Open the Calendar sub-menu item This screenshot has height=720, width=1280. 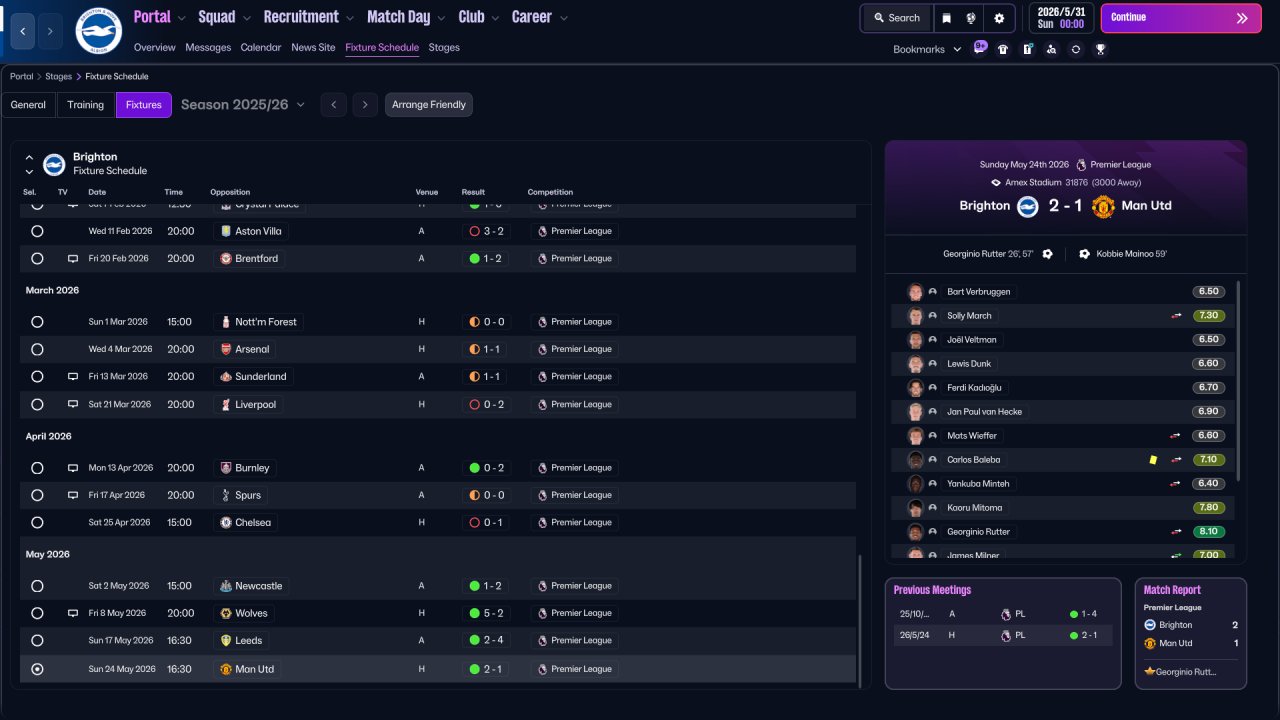pos(261,48)
